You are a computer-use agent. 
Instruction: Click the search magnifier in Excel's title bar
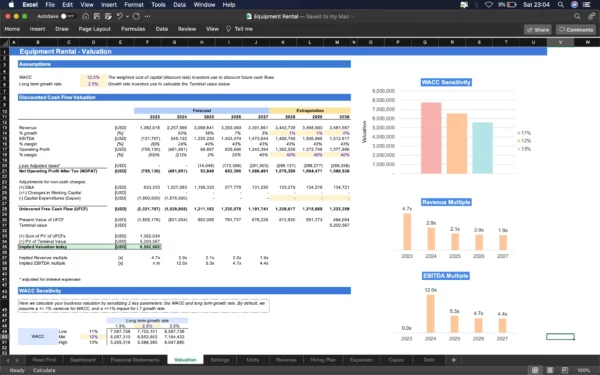click(577, 16)
